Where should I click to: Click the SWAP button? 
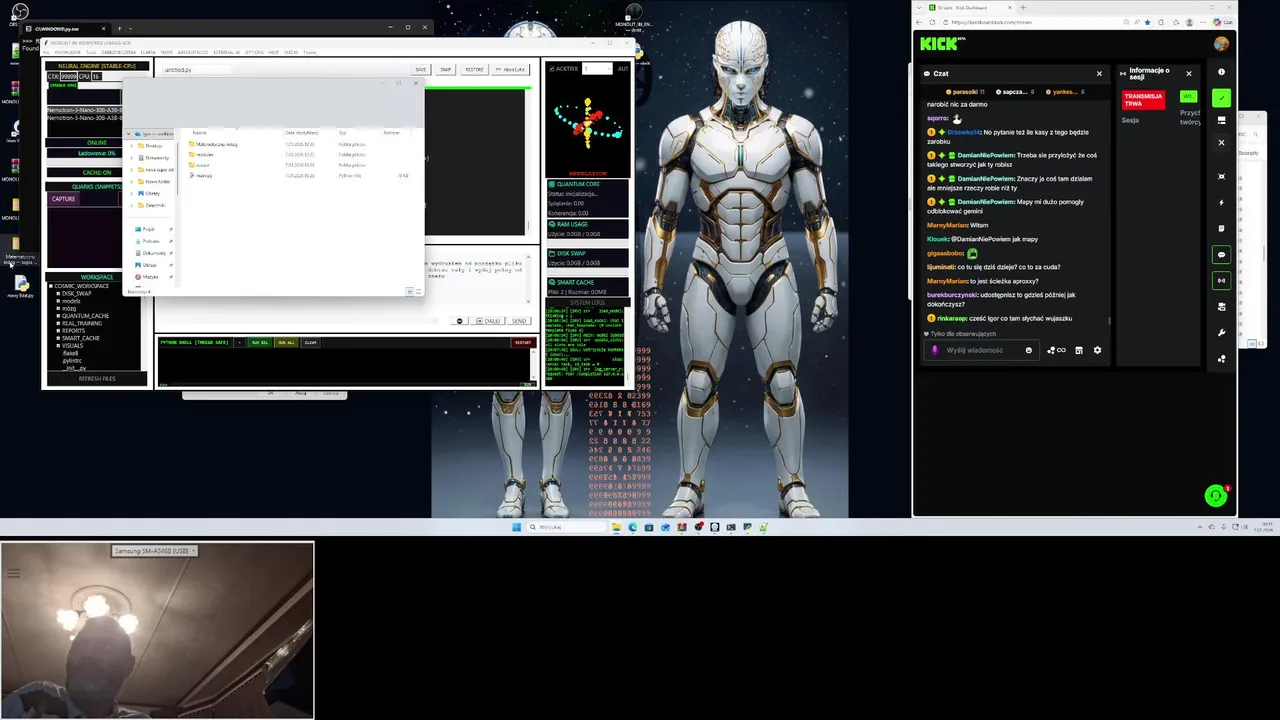[x=445, y=69]
